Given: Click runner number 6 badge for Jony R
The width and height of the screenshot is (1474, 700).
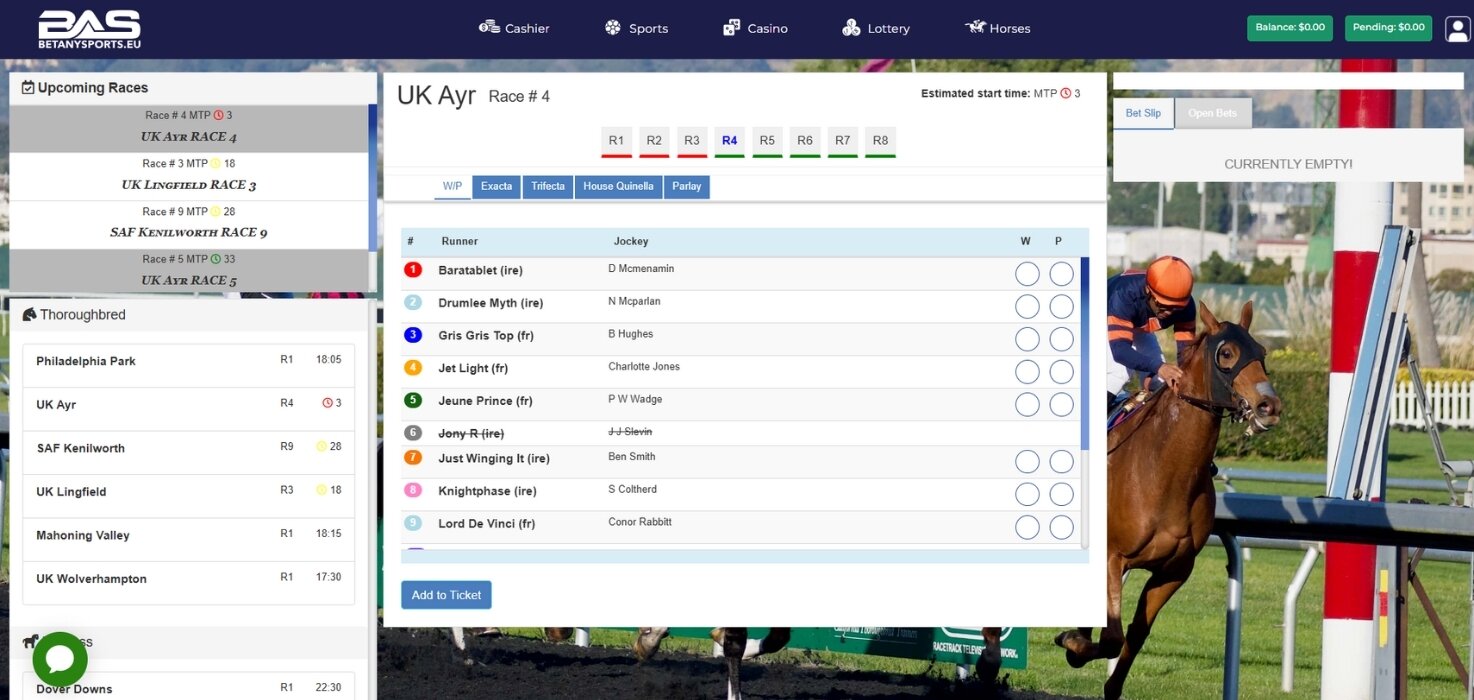Looking at the screenshot, I should (x=413, y=433).
